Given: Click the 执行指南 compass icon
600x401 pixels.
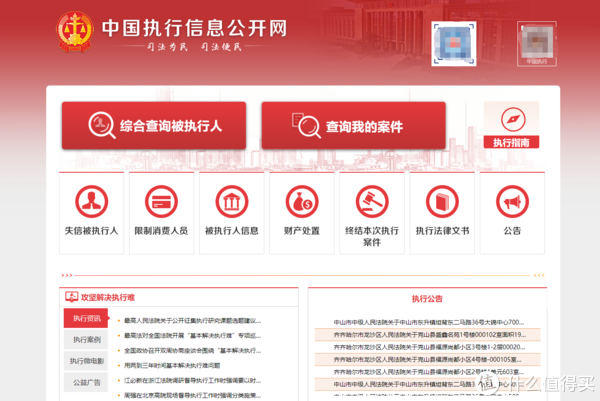Looking at the screenshot, I should 513,119.
